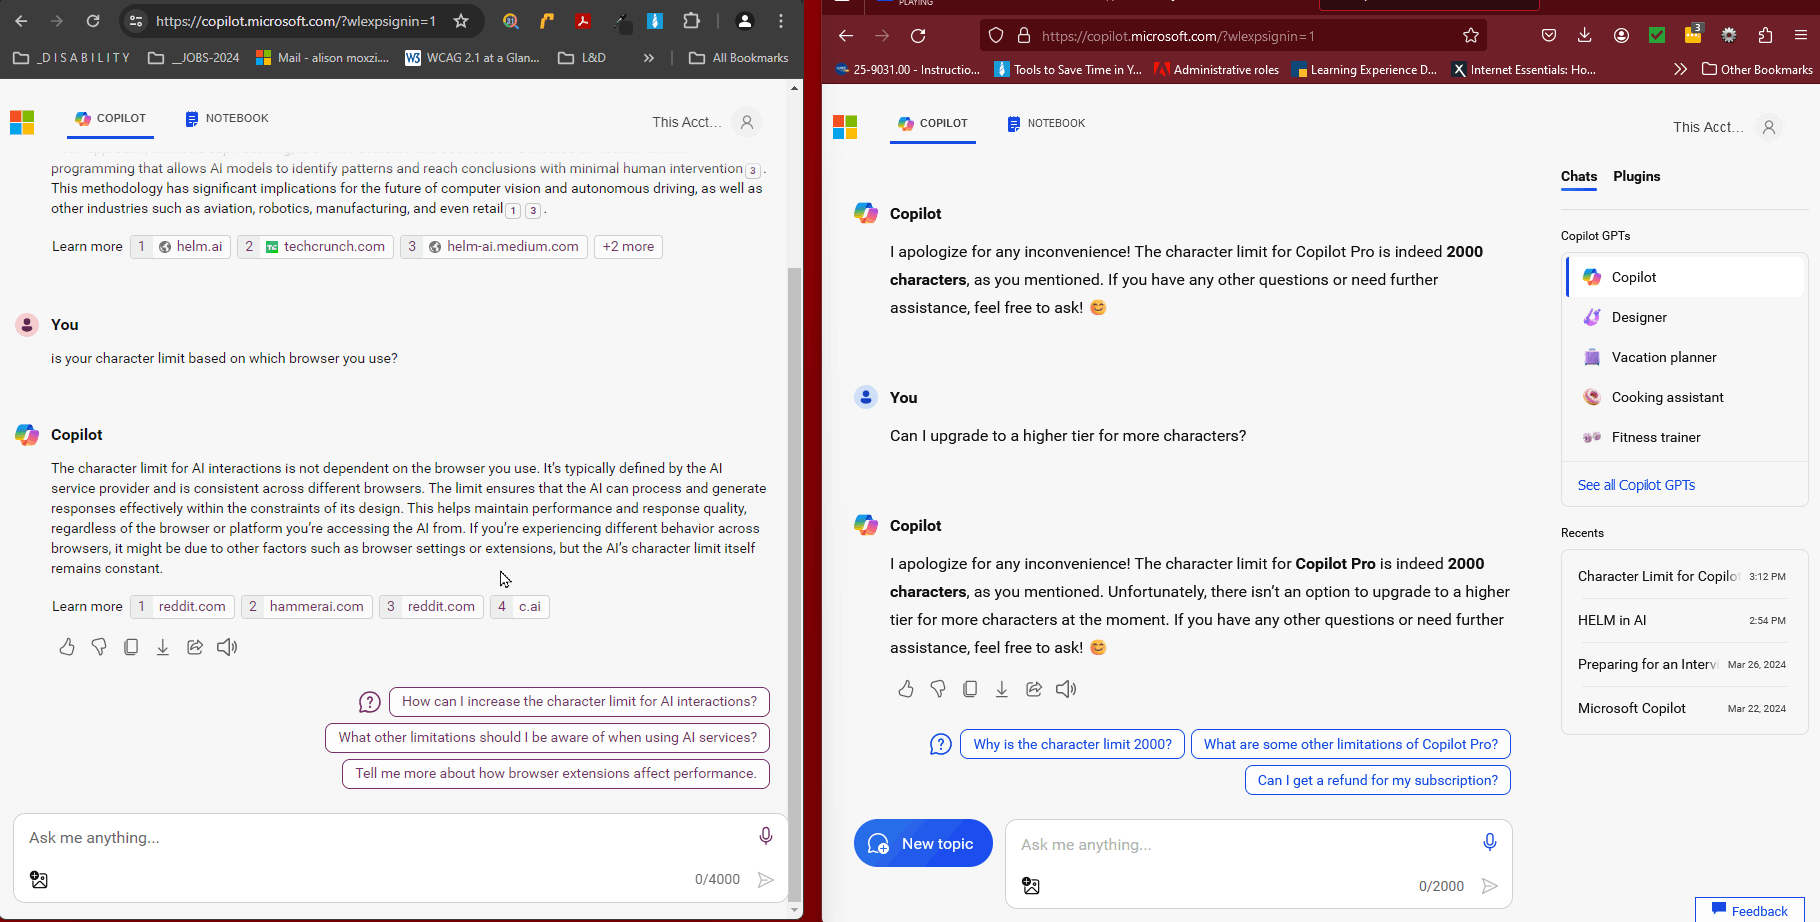Bookmark this page in the left browser
Screen dimensions: 1820x922
(461, 21)
